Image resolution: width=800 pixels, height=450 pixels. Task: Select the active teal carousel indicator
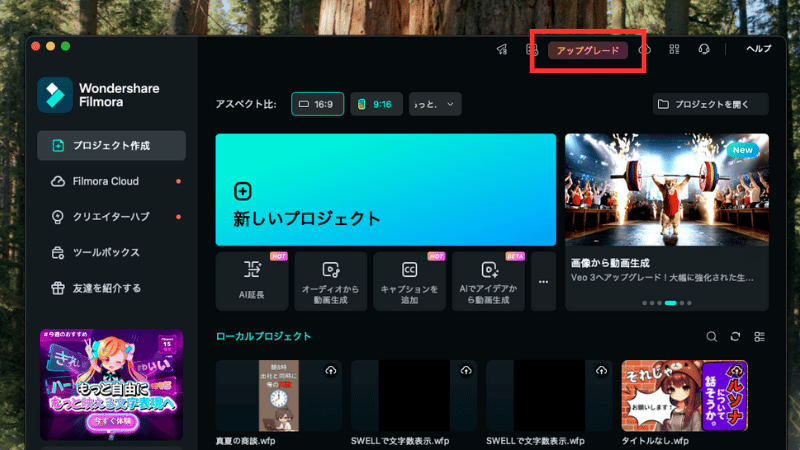click(x=670, y=303)
